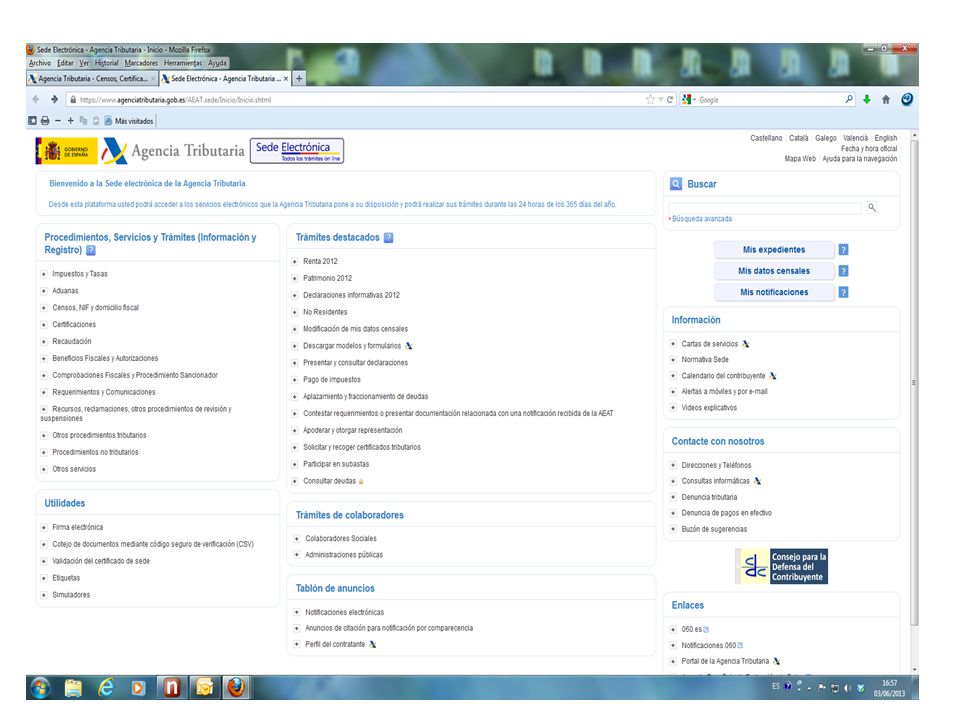The image size is (960, 720).
Task: Click the Mis datos censales button
Action: tap(774, 271)
